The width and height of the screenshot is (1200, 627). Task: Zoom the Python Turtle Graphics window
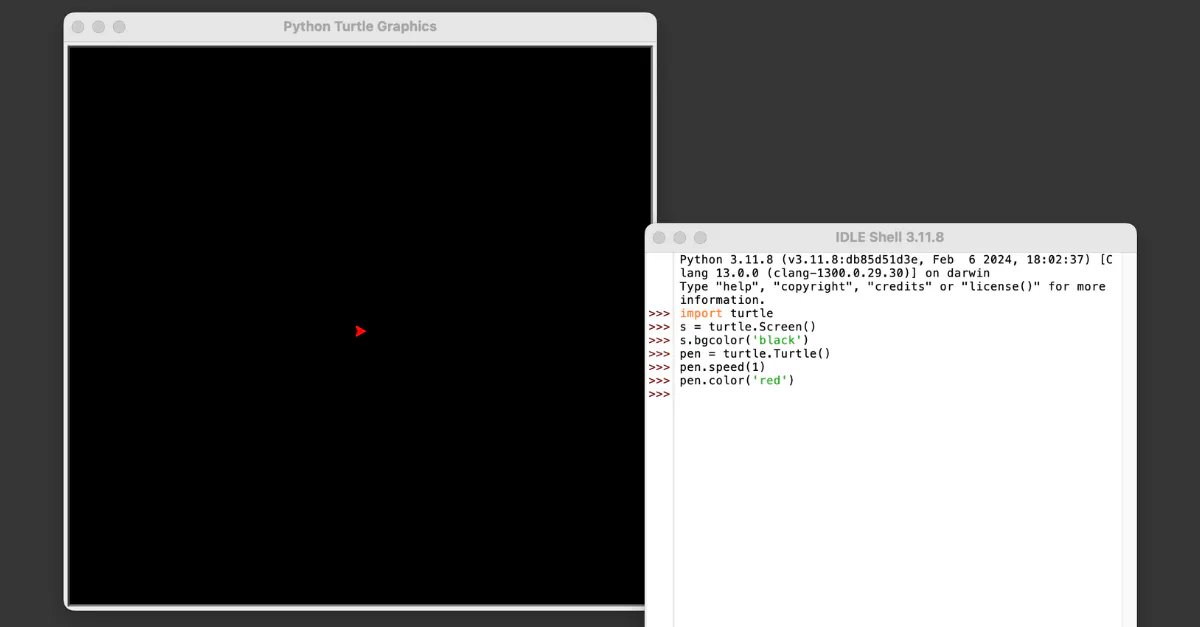[x=119, y=27]
